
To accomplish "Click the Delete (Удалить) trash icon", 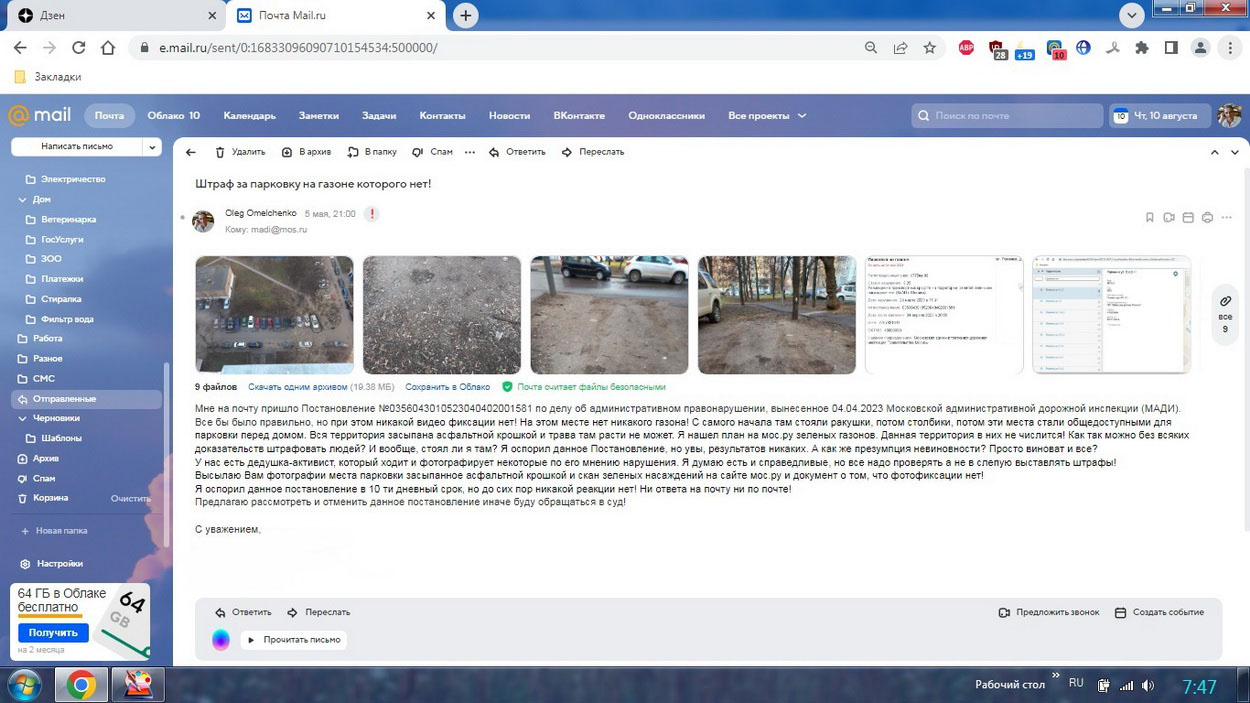I will pos(221,152).
